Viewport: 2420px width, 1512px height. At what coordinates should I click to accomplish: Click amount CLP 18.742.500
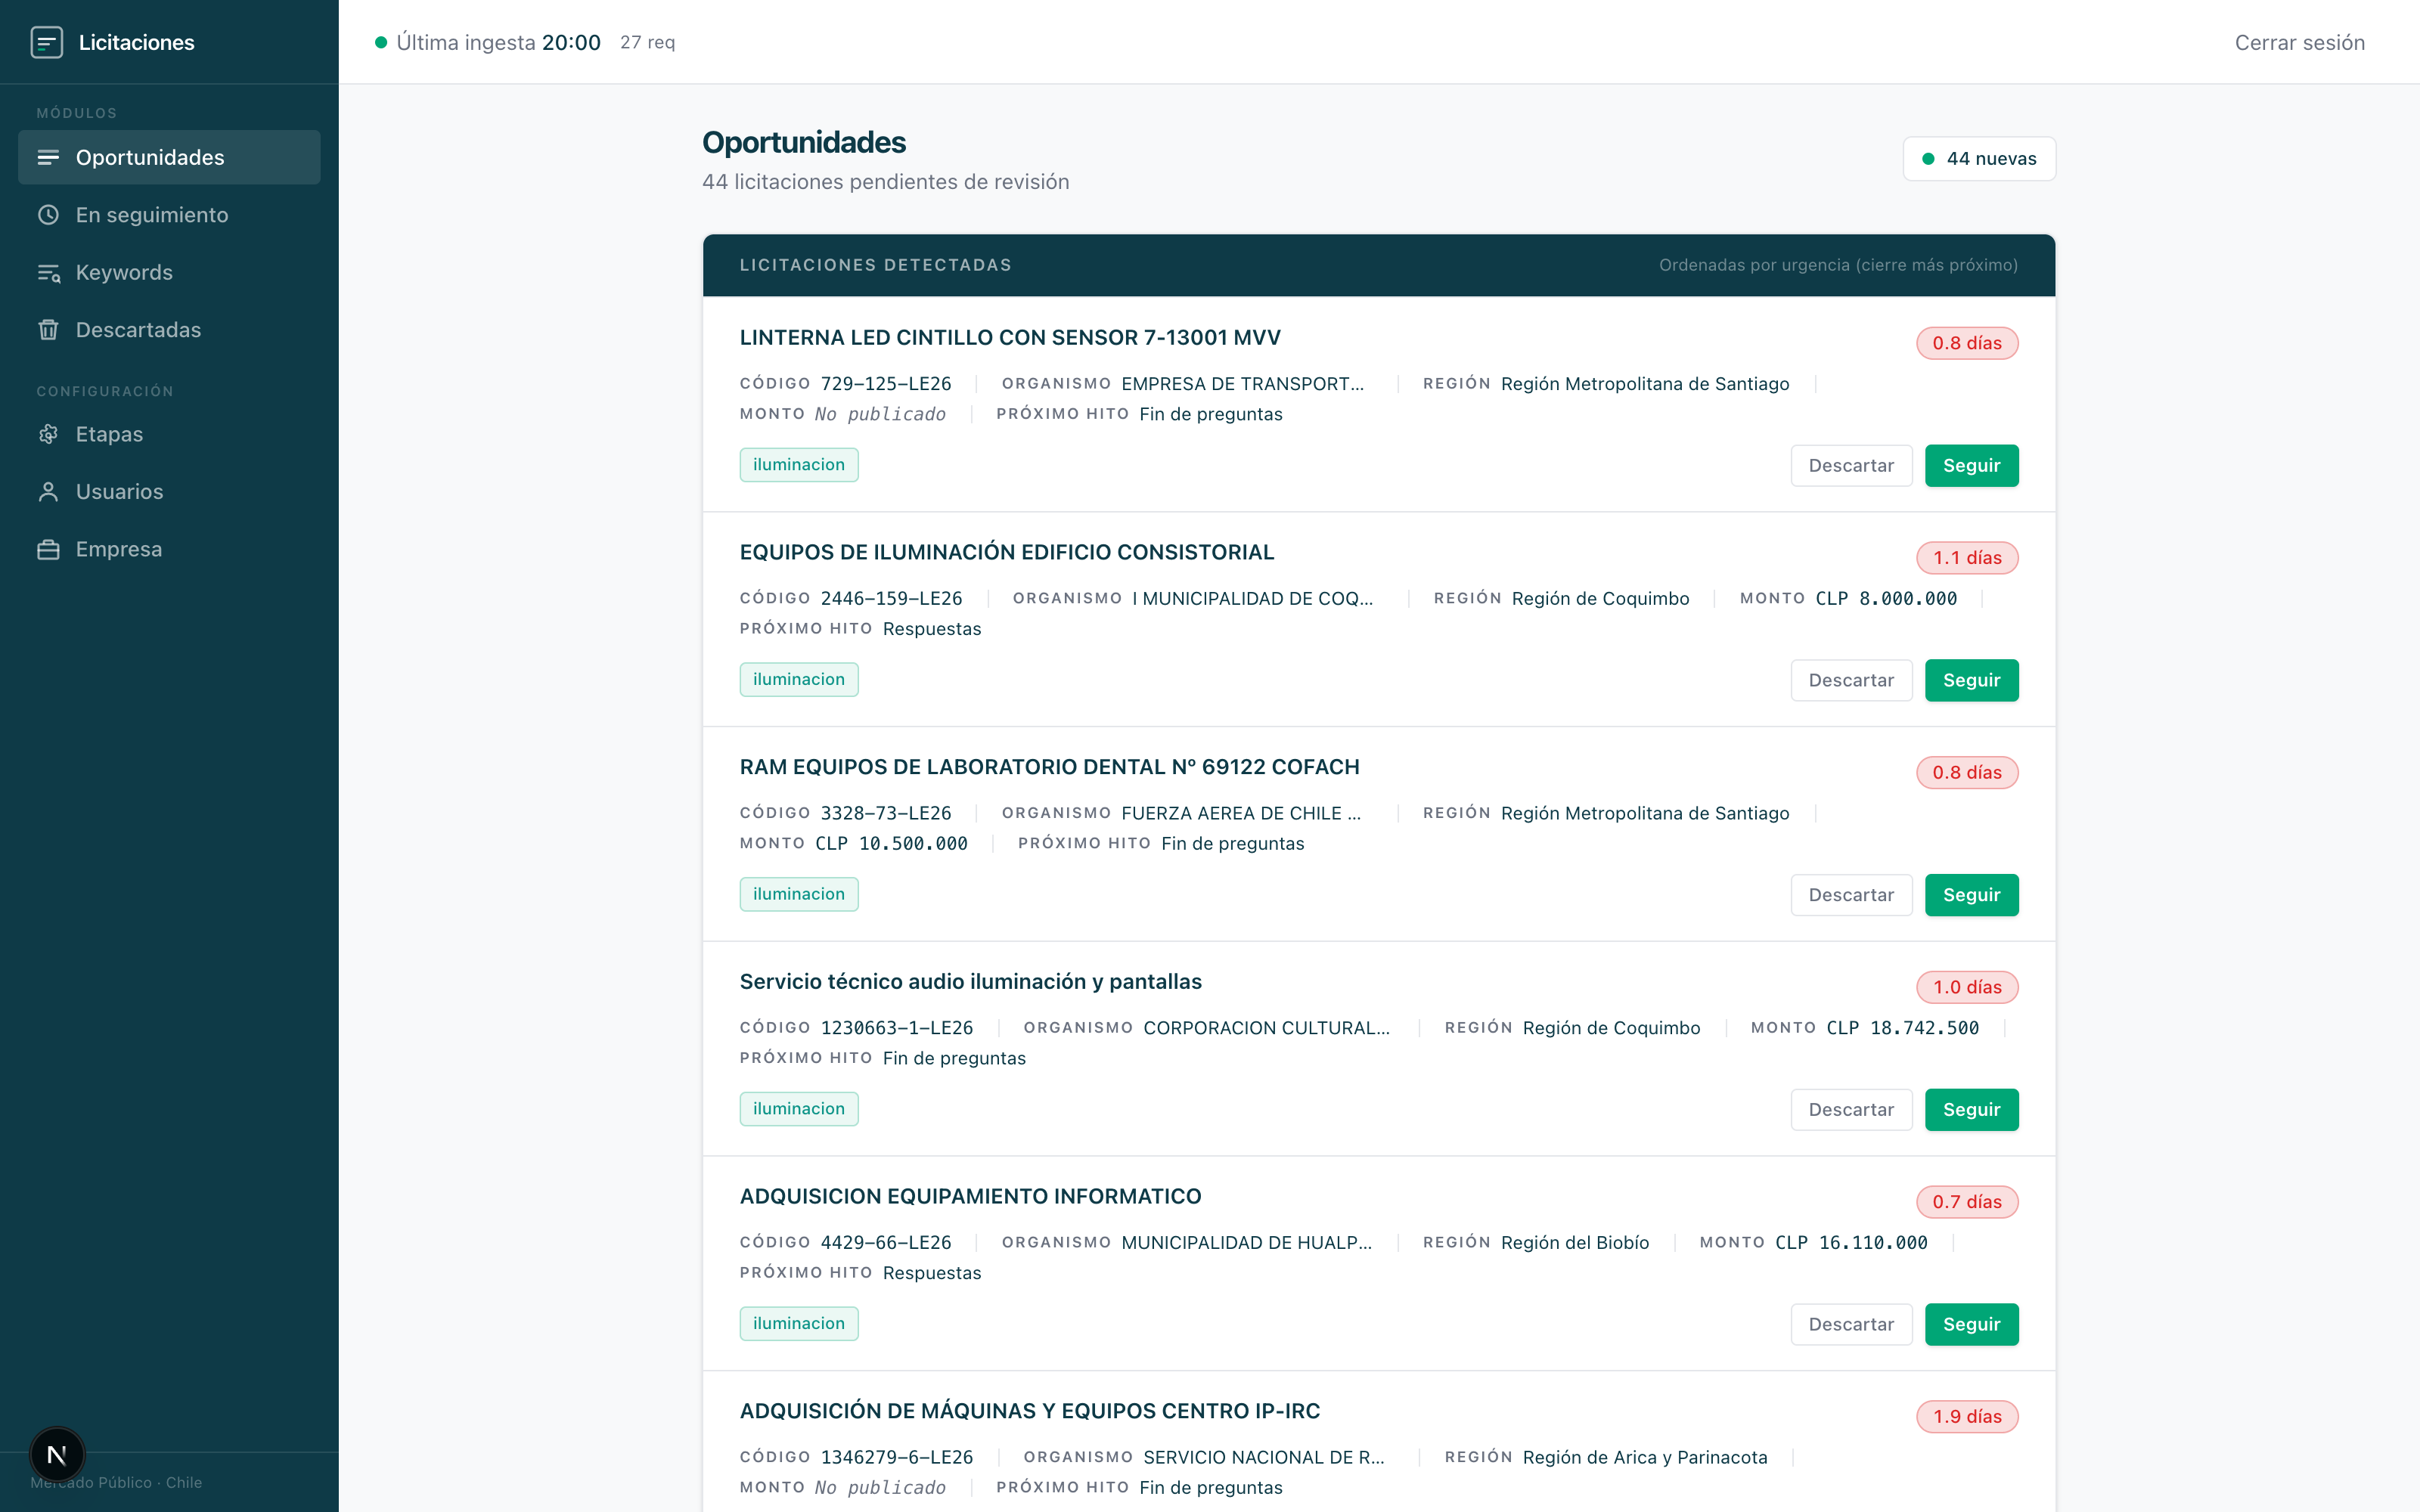pyautogui.click(x=1902, y=1028)
